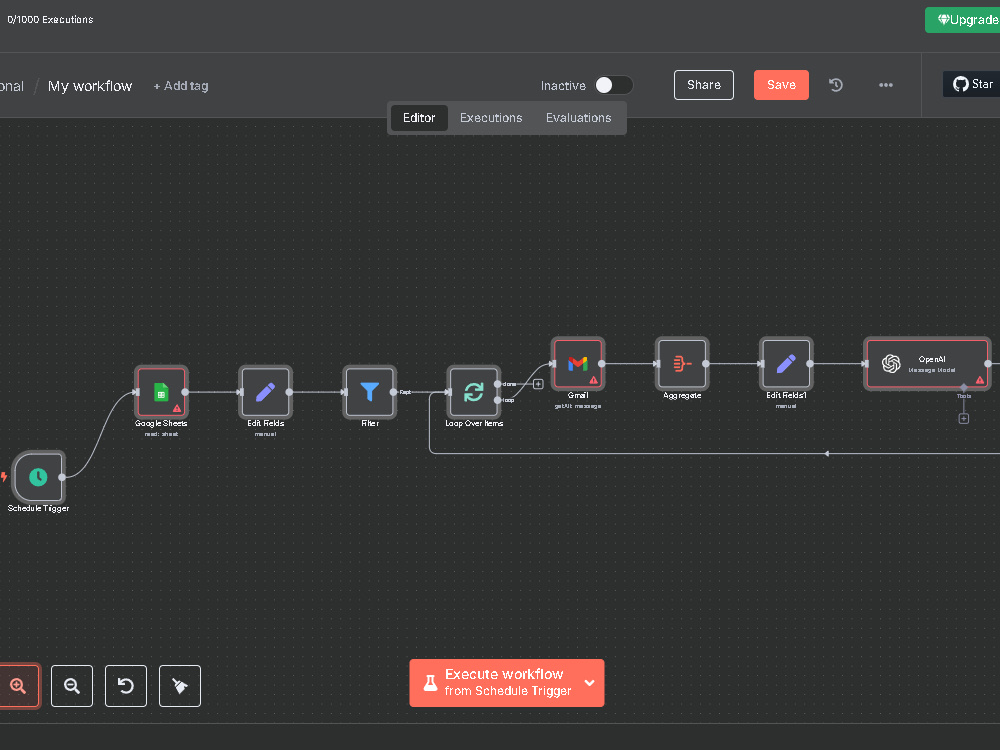Open the Edit Fields node

click(265, 392)
